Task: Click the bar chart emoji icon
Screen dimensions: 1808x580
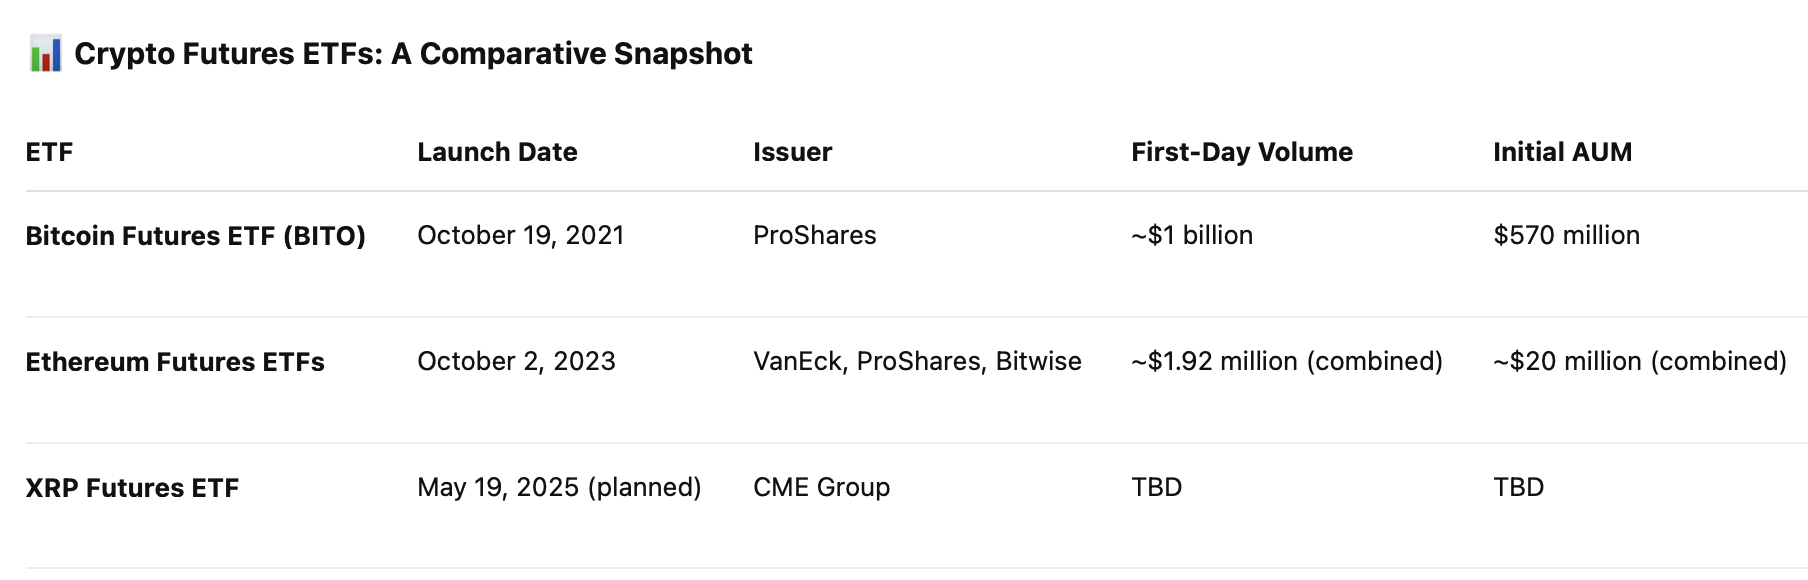Action: (45, 54)
